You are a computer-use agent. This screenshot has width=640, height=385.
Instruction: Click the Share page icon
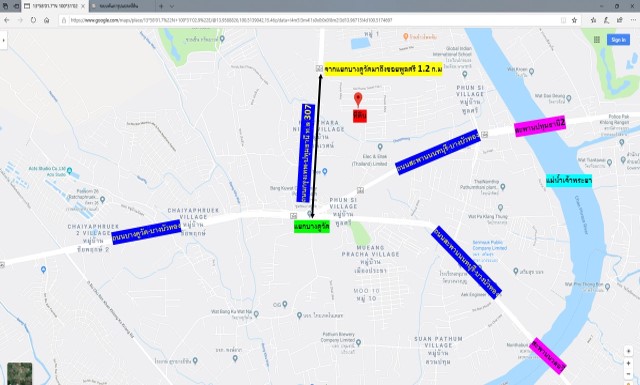tap(620, 20)
